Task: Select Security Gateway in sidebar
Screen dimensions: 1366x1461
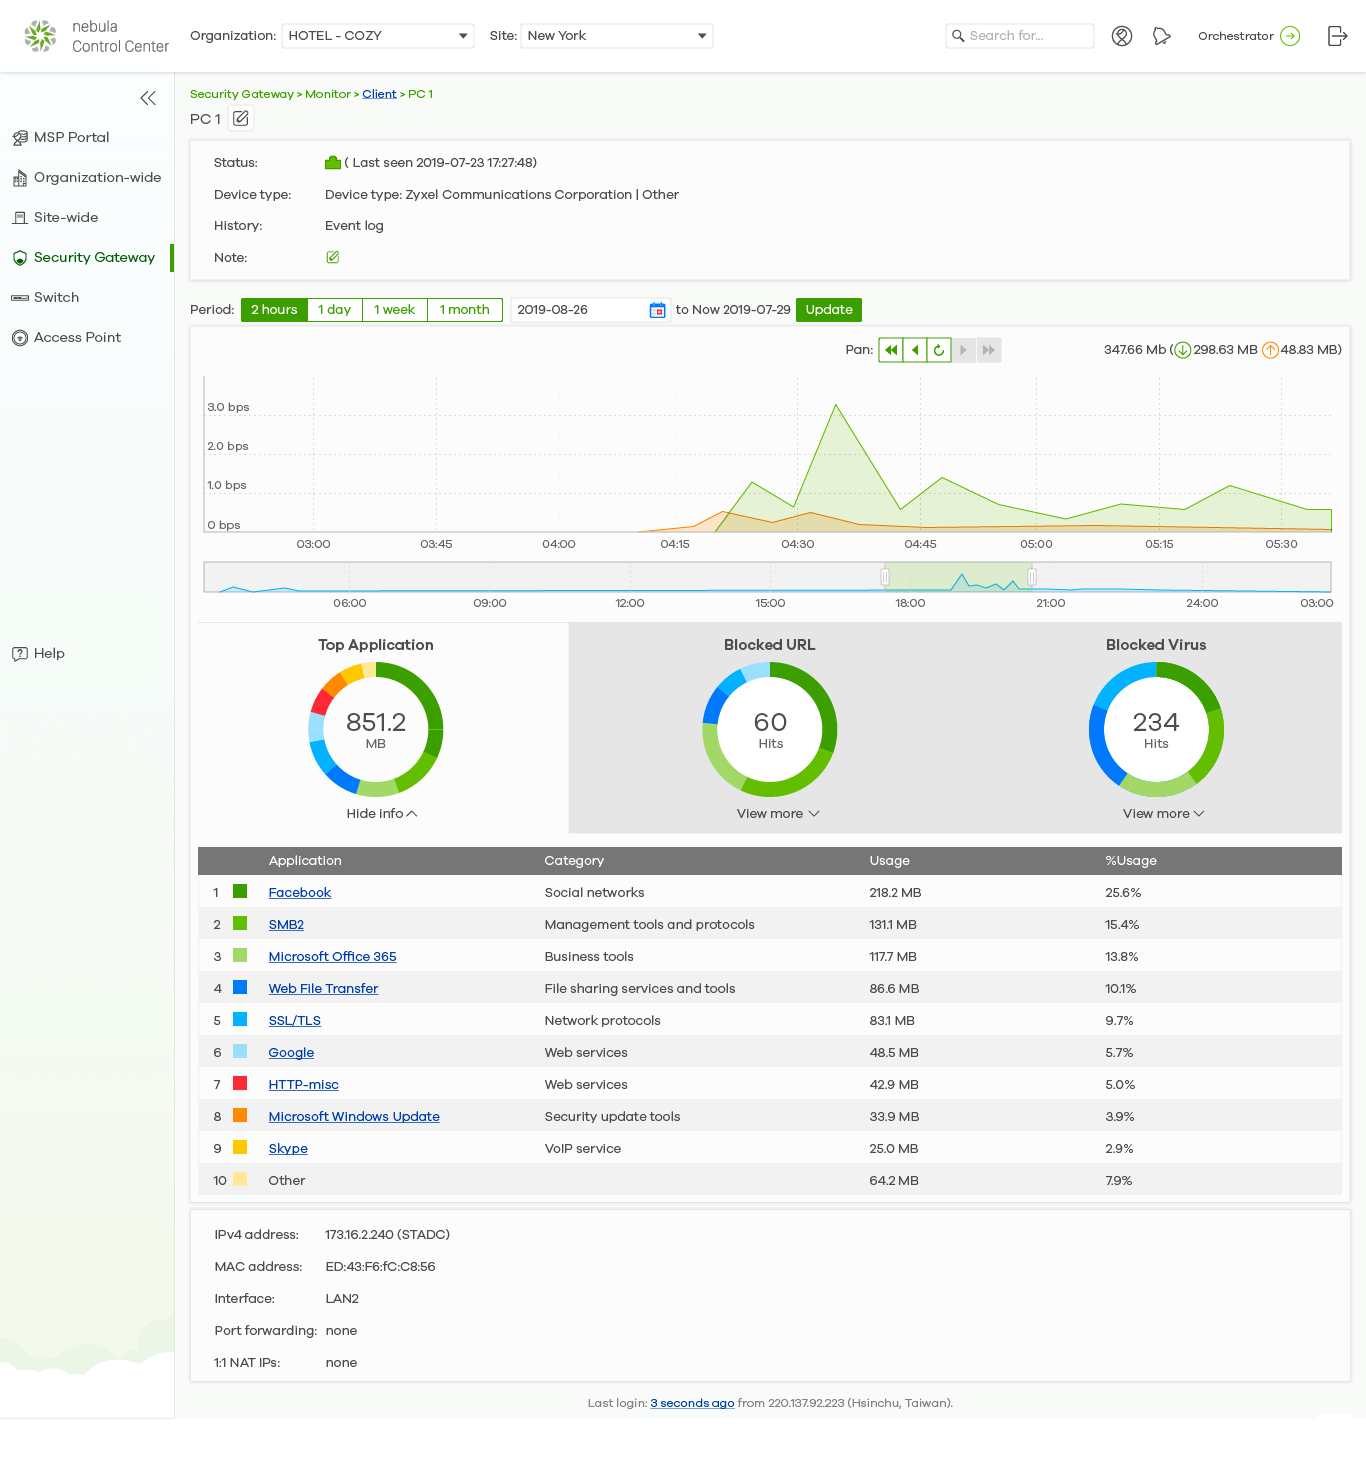Action: pos(84,257)
